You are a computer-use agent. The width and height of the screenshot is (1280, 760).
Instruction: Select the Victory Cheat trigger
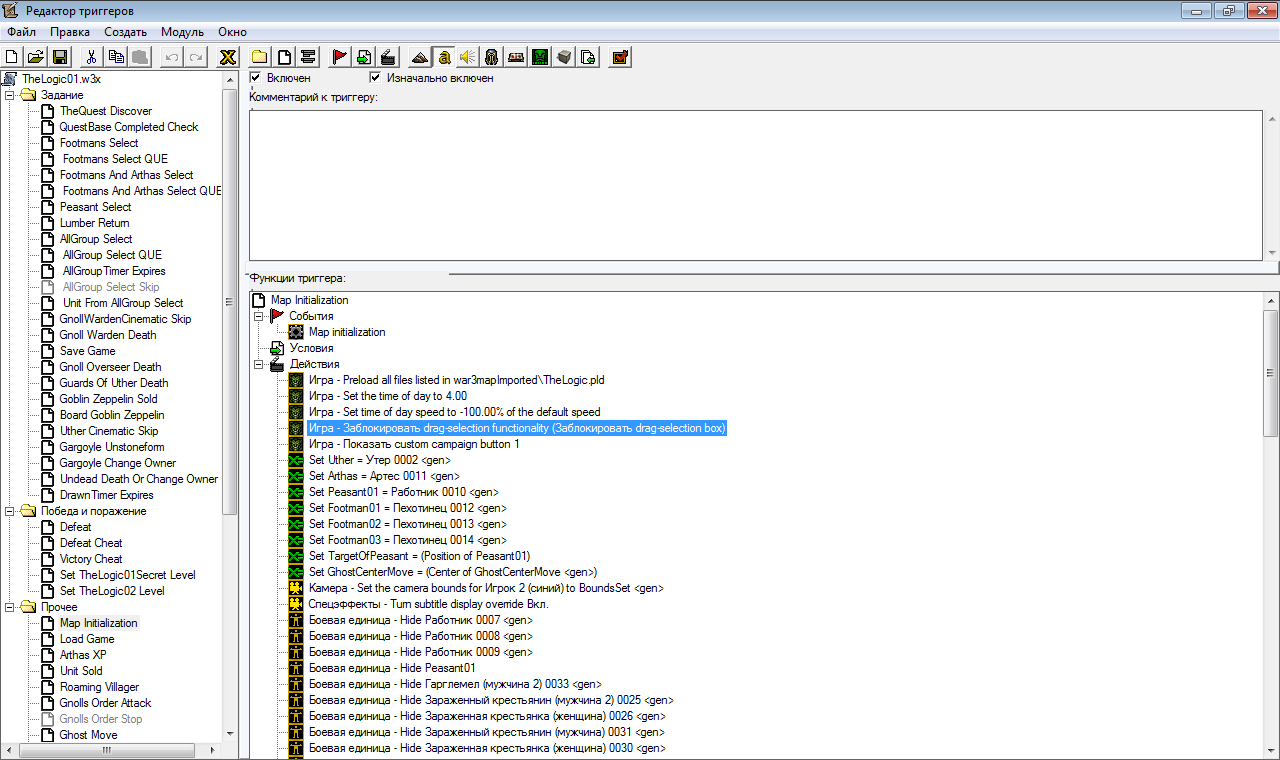(x=91, y=559)
